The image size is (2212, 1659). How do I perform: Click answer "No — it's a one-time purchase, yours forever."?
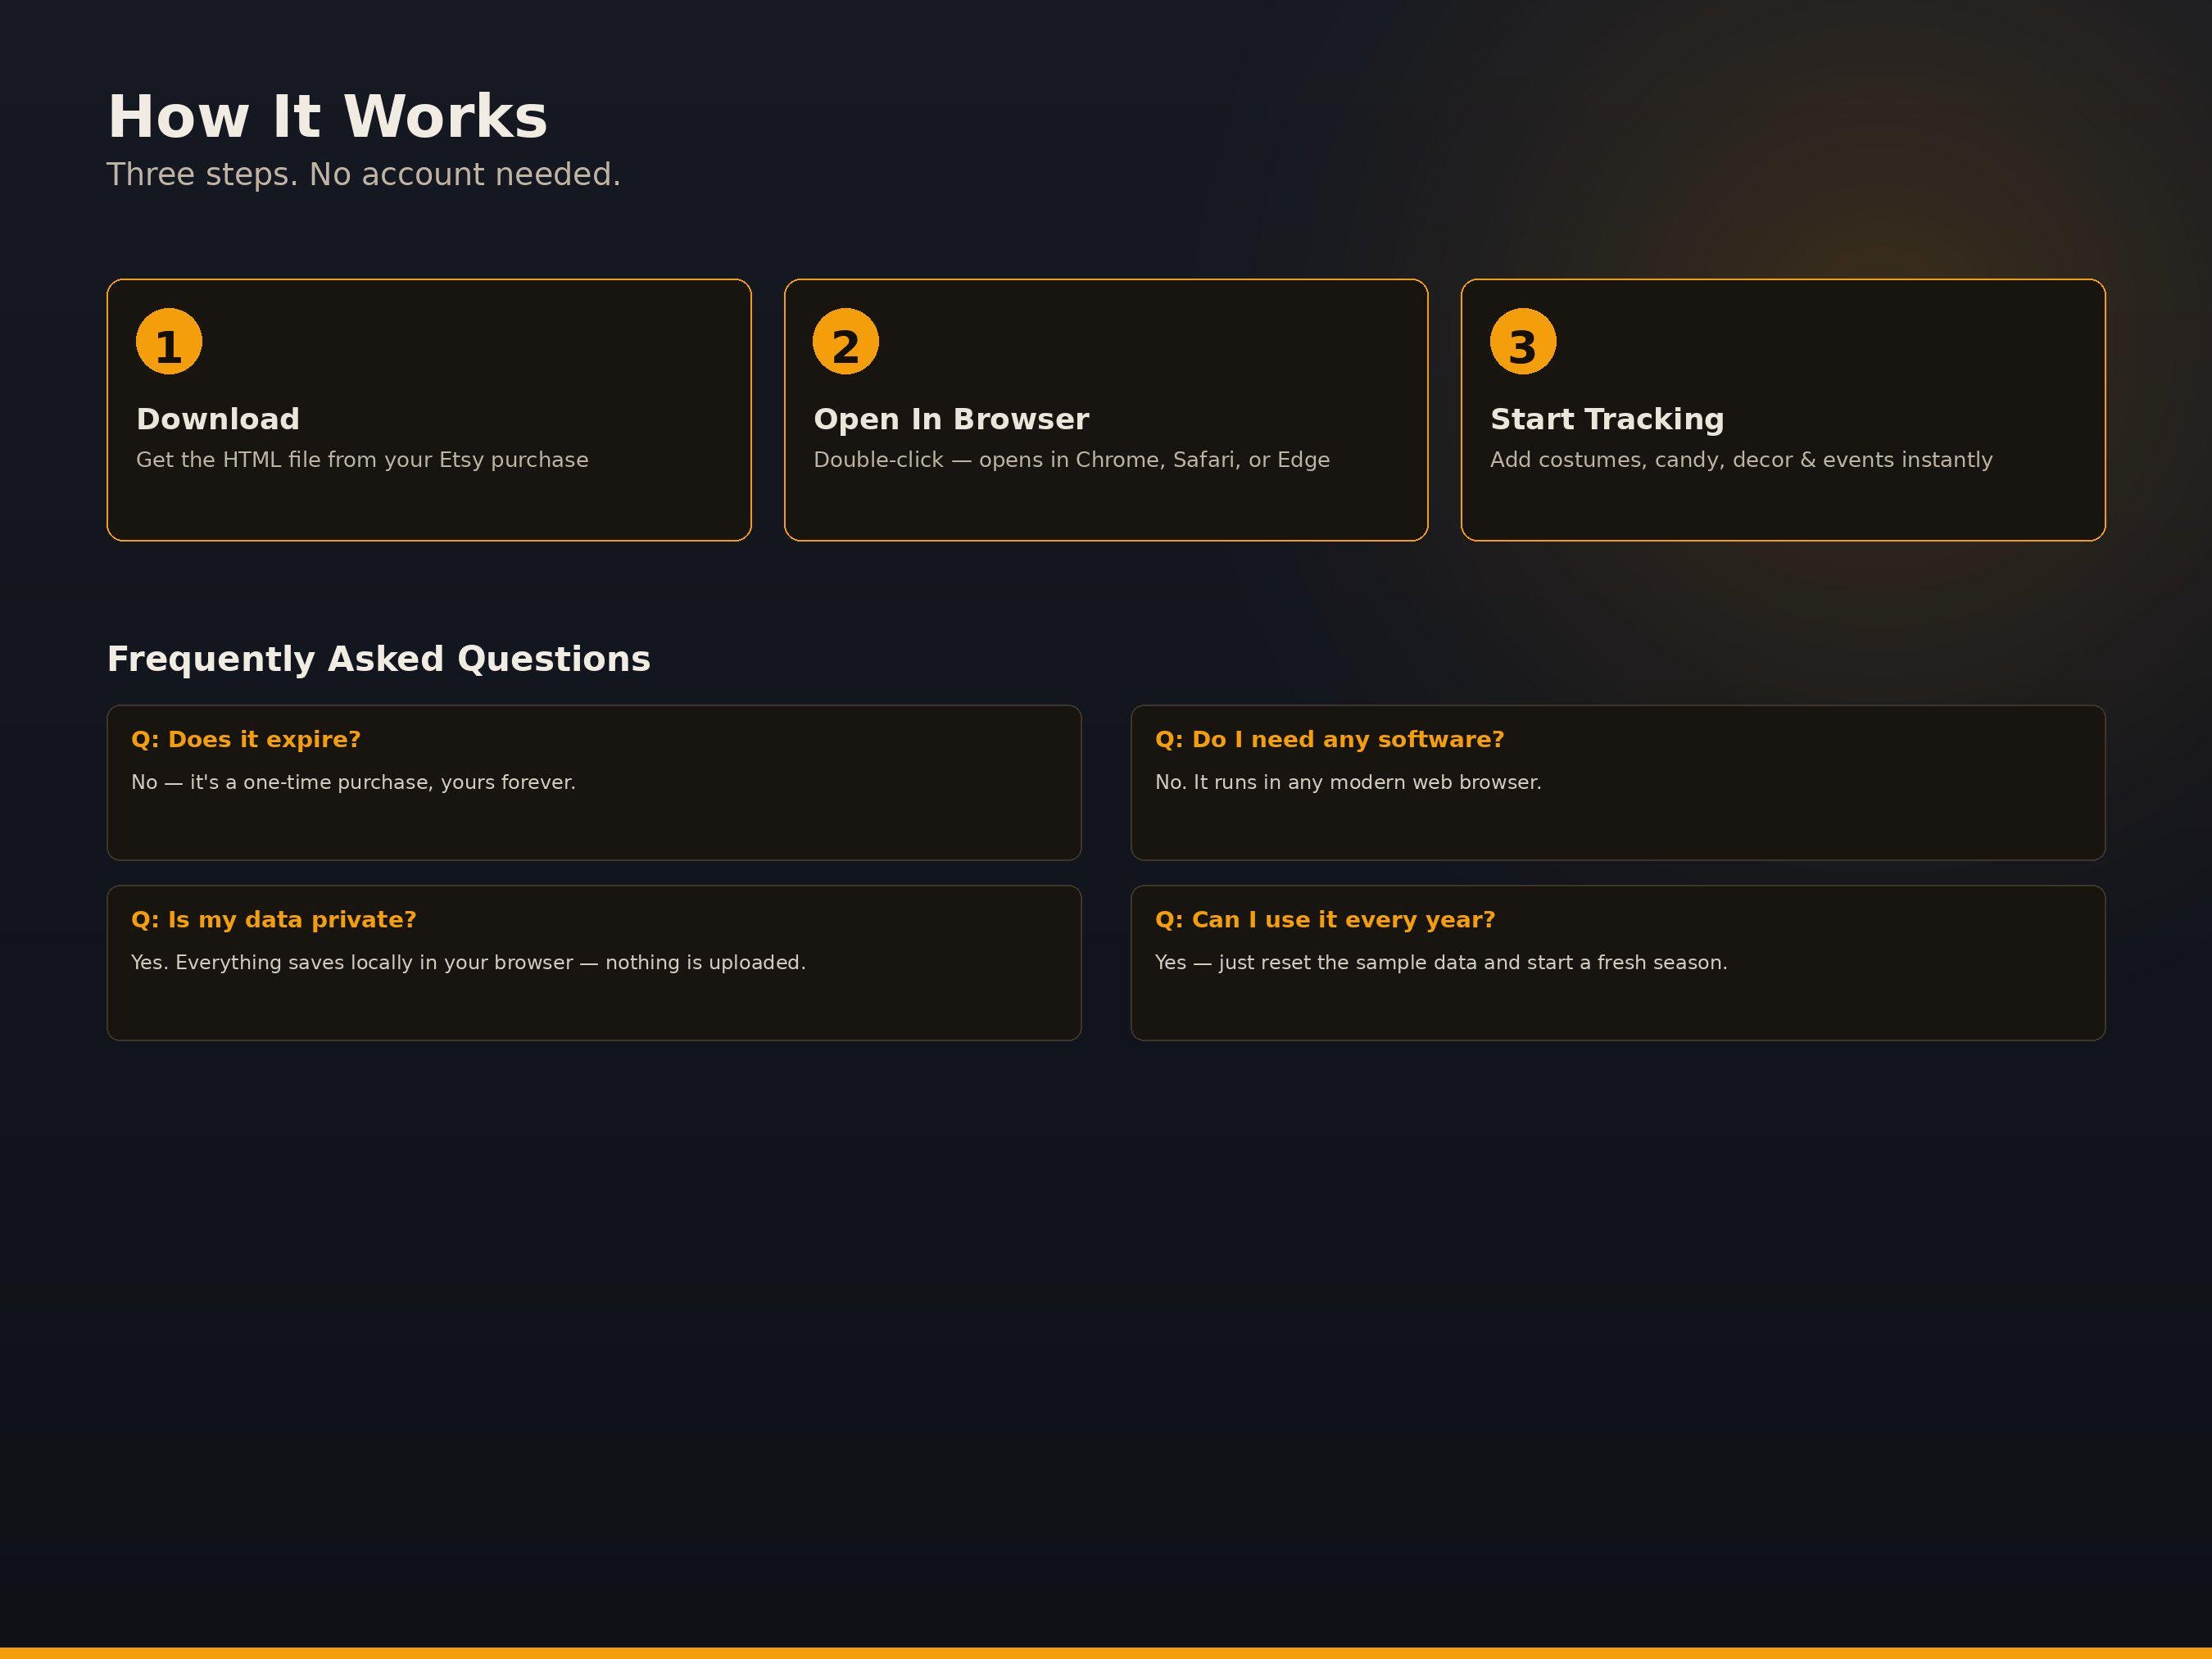[x=353, y=782]
